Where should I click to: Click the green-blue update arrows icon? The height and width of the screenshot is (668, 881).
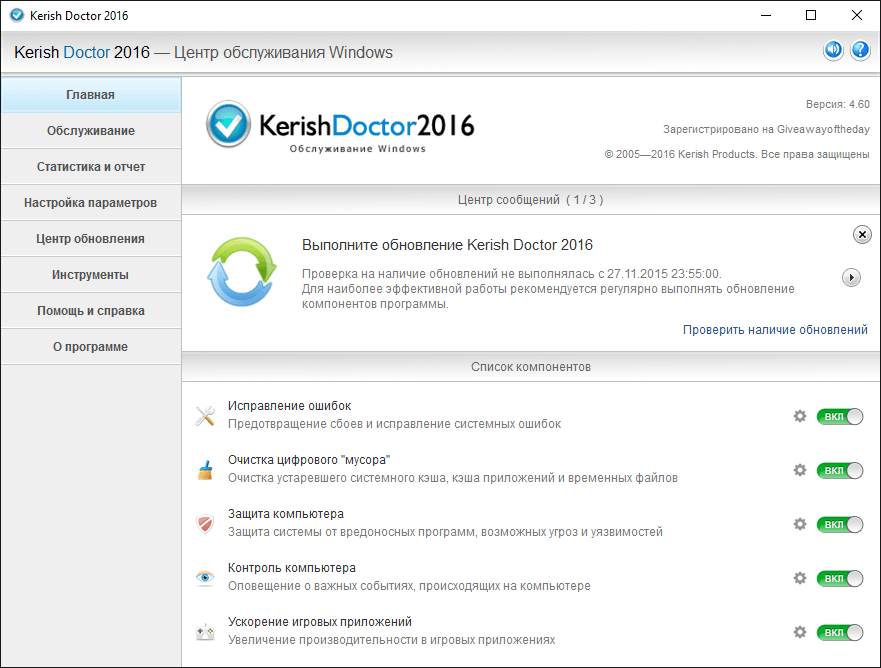point(242,272)
